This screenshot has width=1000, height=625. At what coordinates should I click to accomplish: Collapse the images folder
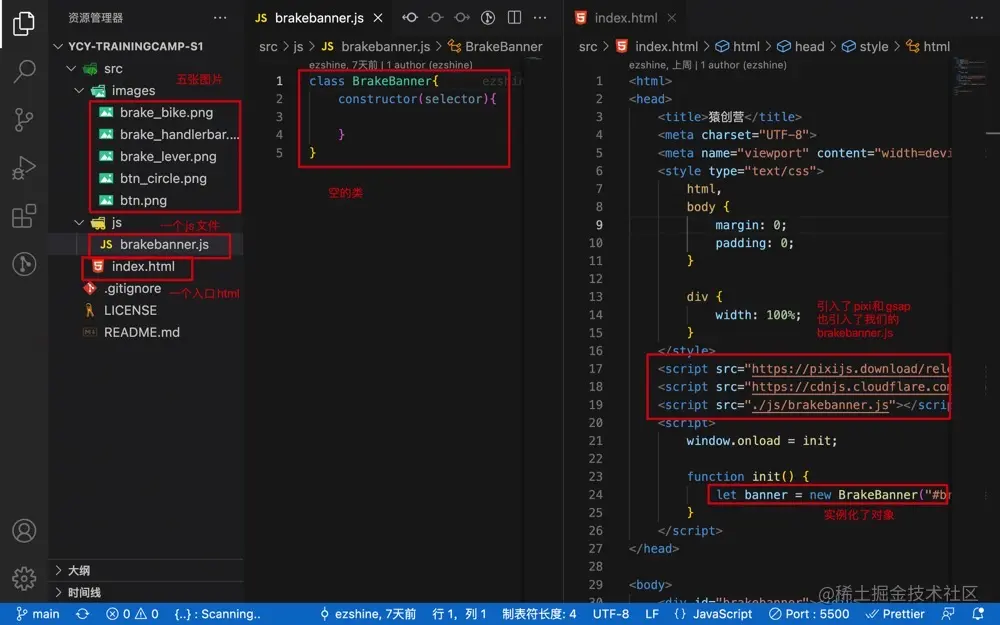(79, 91)
